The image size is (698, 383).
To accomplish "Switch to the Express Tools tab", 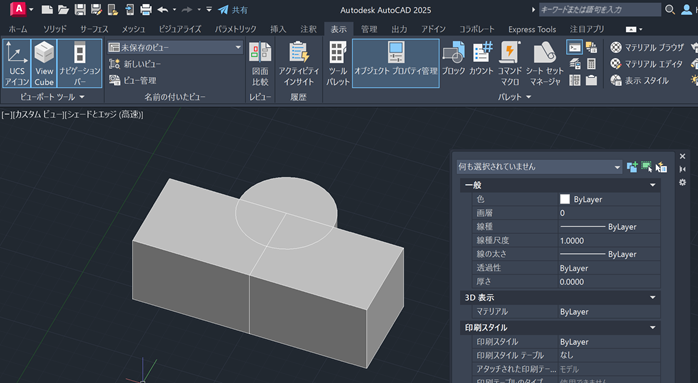I will (532, 29).
